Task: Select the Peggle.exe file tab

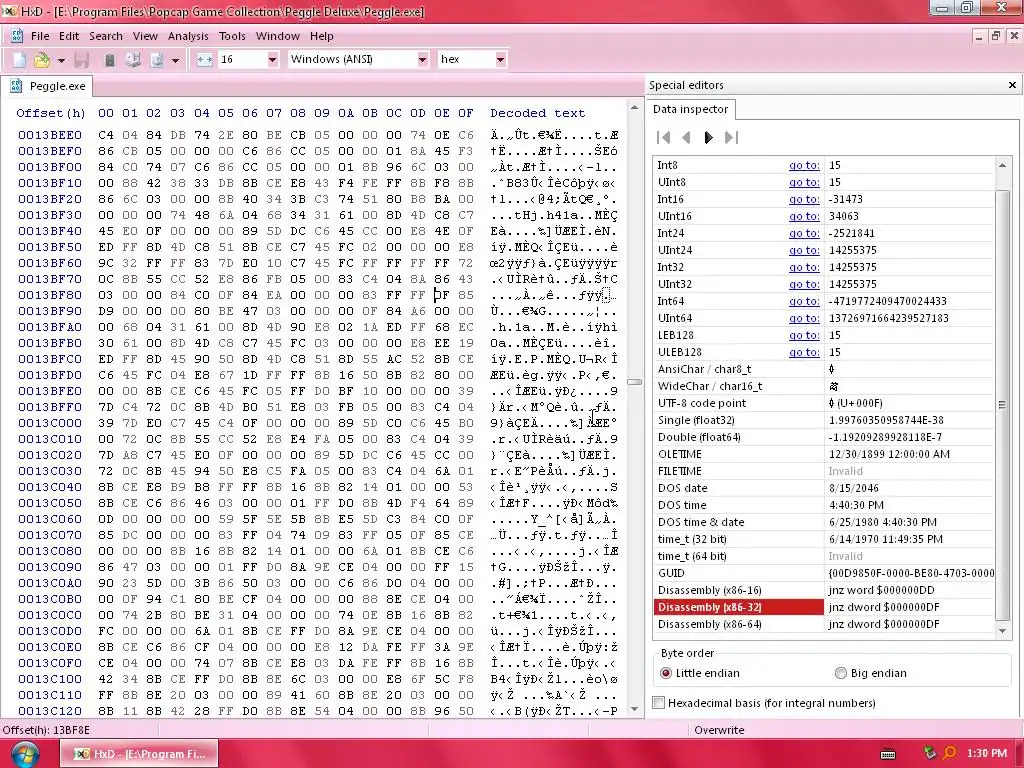Action: [x=47, y=86]
